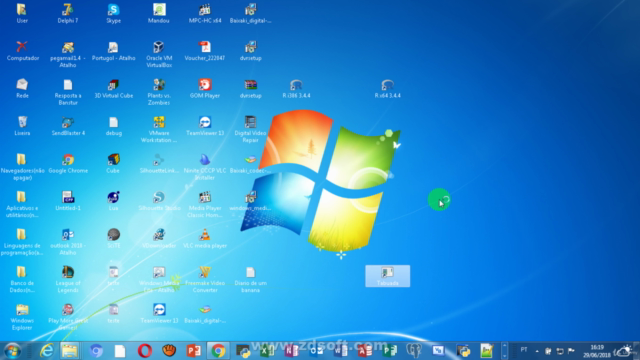Open the taskbar clock and date

click(x=597, y=351)
